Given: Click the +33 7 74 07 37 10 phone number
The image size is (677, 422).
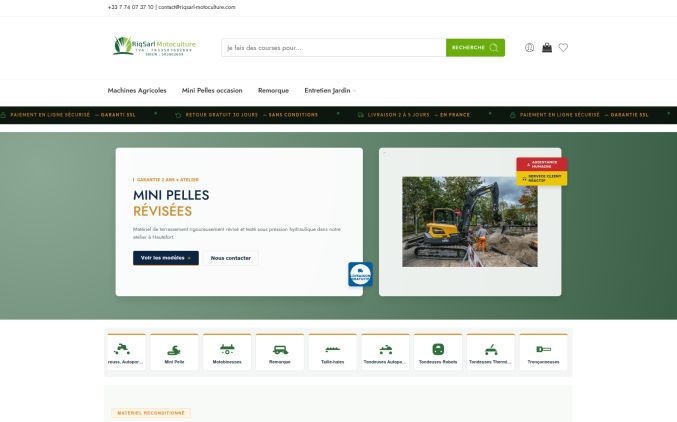Looking at the screenshot, I should (130, 7).
